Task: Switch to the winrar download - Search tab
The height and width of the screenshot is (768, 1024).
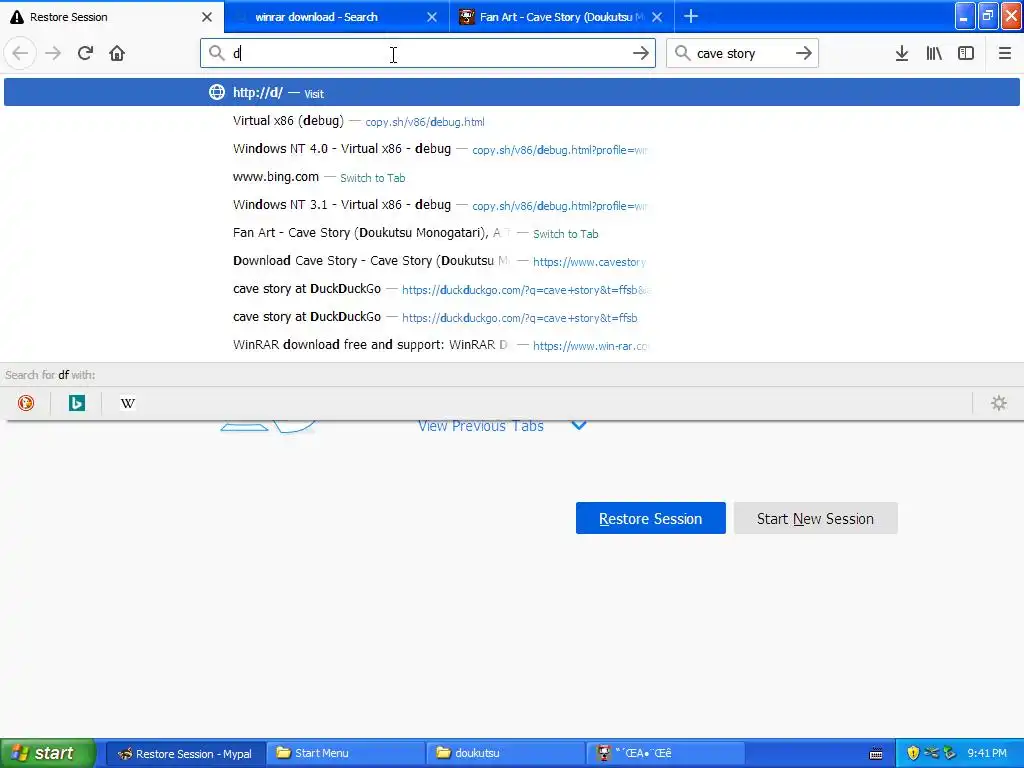Action: pyautogui.click(x=336, y=17)
